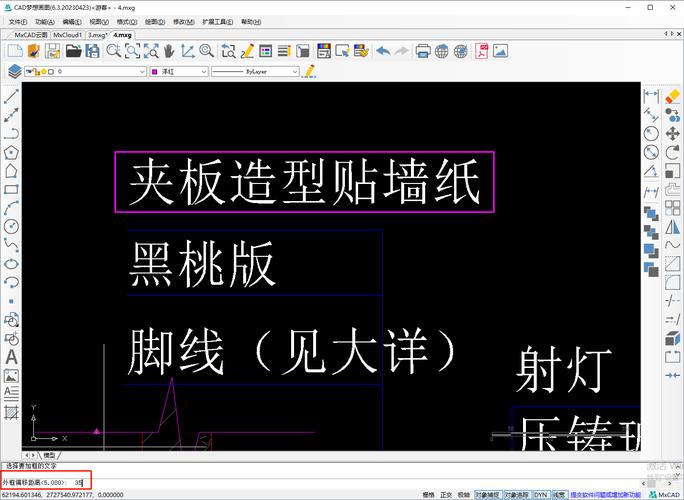The width and height of the screenshot is (684, 500).
Task: Click the Export PDF icon
Action: (x=482, y=50)
